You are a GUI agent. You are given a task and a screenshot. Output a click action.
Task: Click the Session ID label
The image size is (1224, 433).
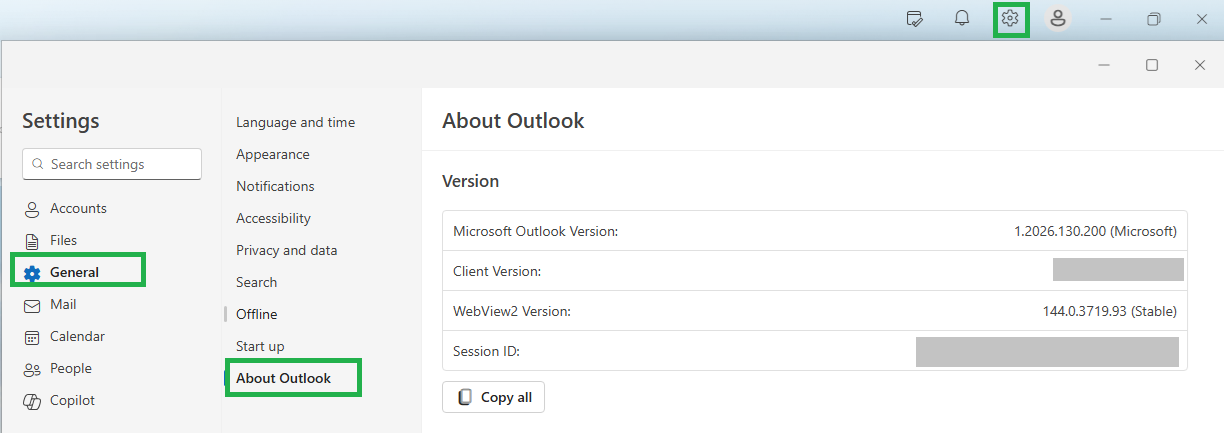point(486,351)
